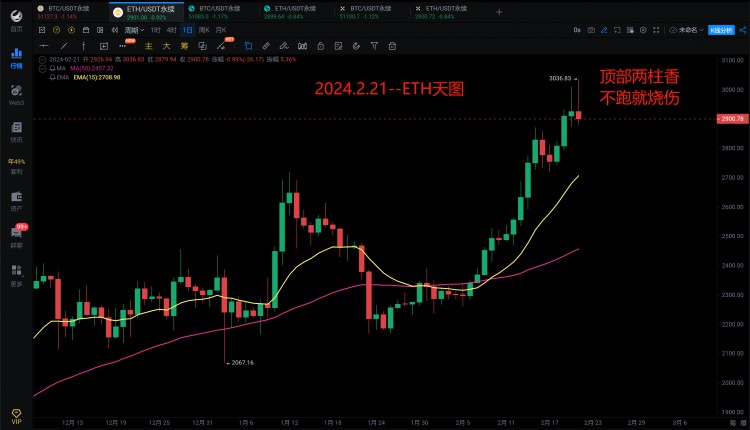
Task: Select the vertical line drawing tool
Action: (83, 46)
